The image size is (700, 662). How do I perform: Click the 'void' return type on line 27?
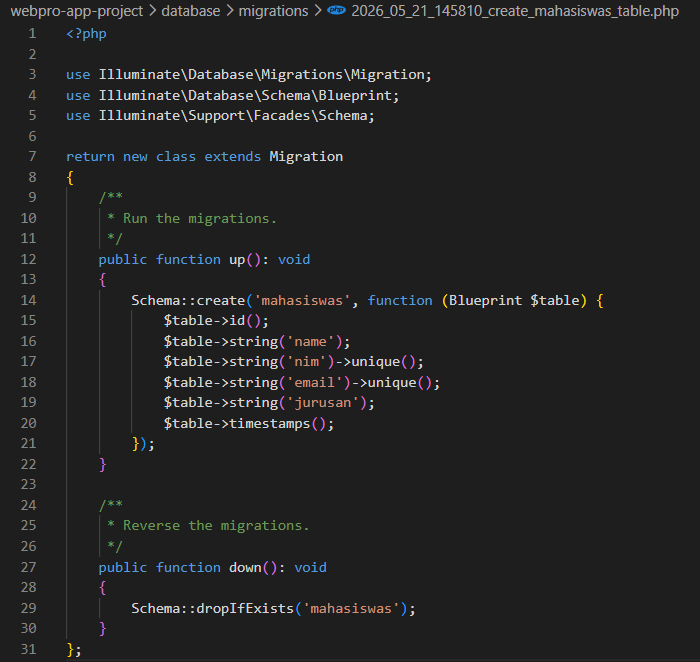(310, 567)
